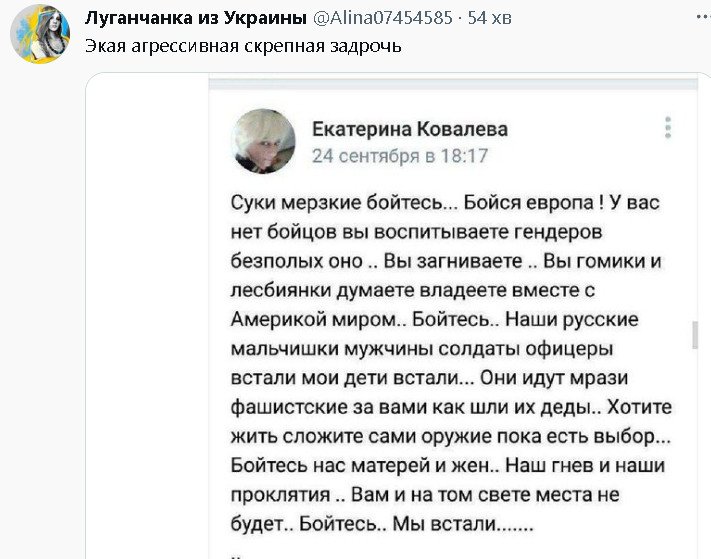This screenshot has width=711, height=559.
Task: Click tweet text Экая агрессивная скрепная задрочь
Action: pyautogui.click(x=243, y=46)
